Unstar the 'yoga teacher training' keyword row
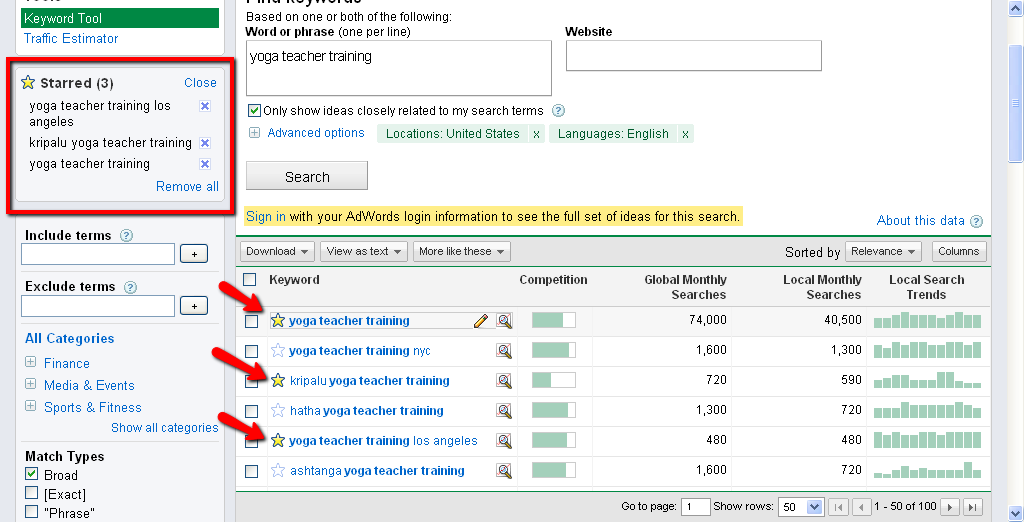This screenshot has width=1024, height=522. [x=278, y=321]
